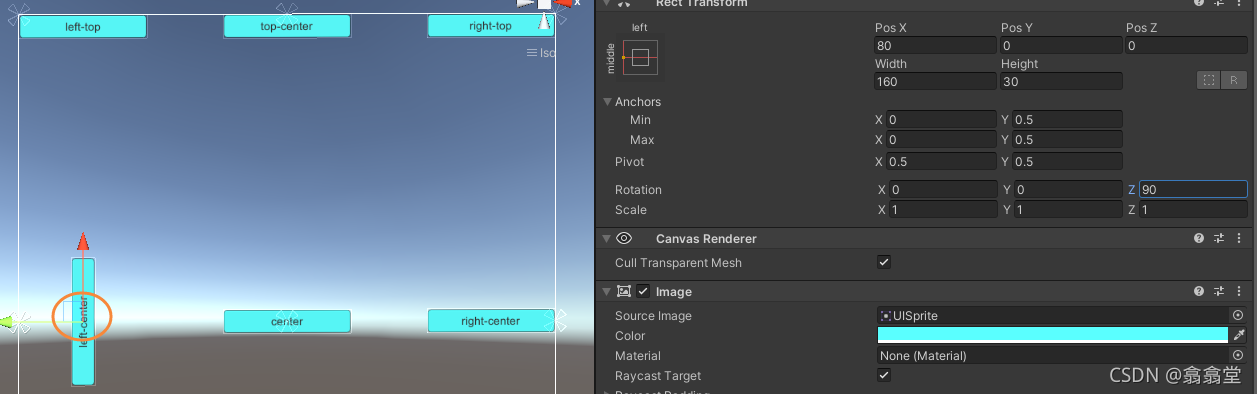Click Scale Y field
Screen dimensions: 1257x394
tap(1068, 210)
